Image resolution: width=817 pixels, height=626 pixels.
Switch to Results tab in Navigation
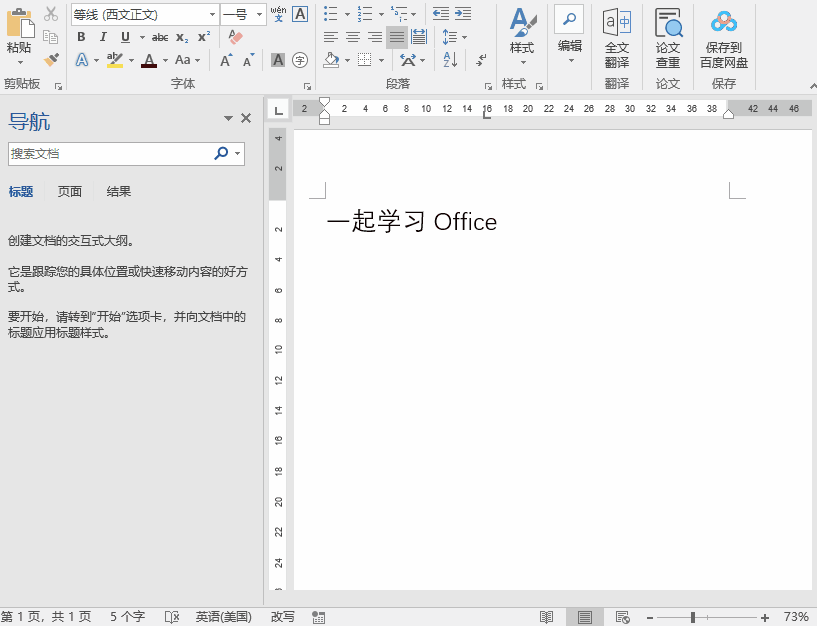click(x=119, y=192)
